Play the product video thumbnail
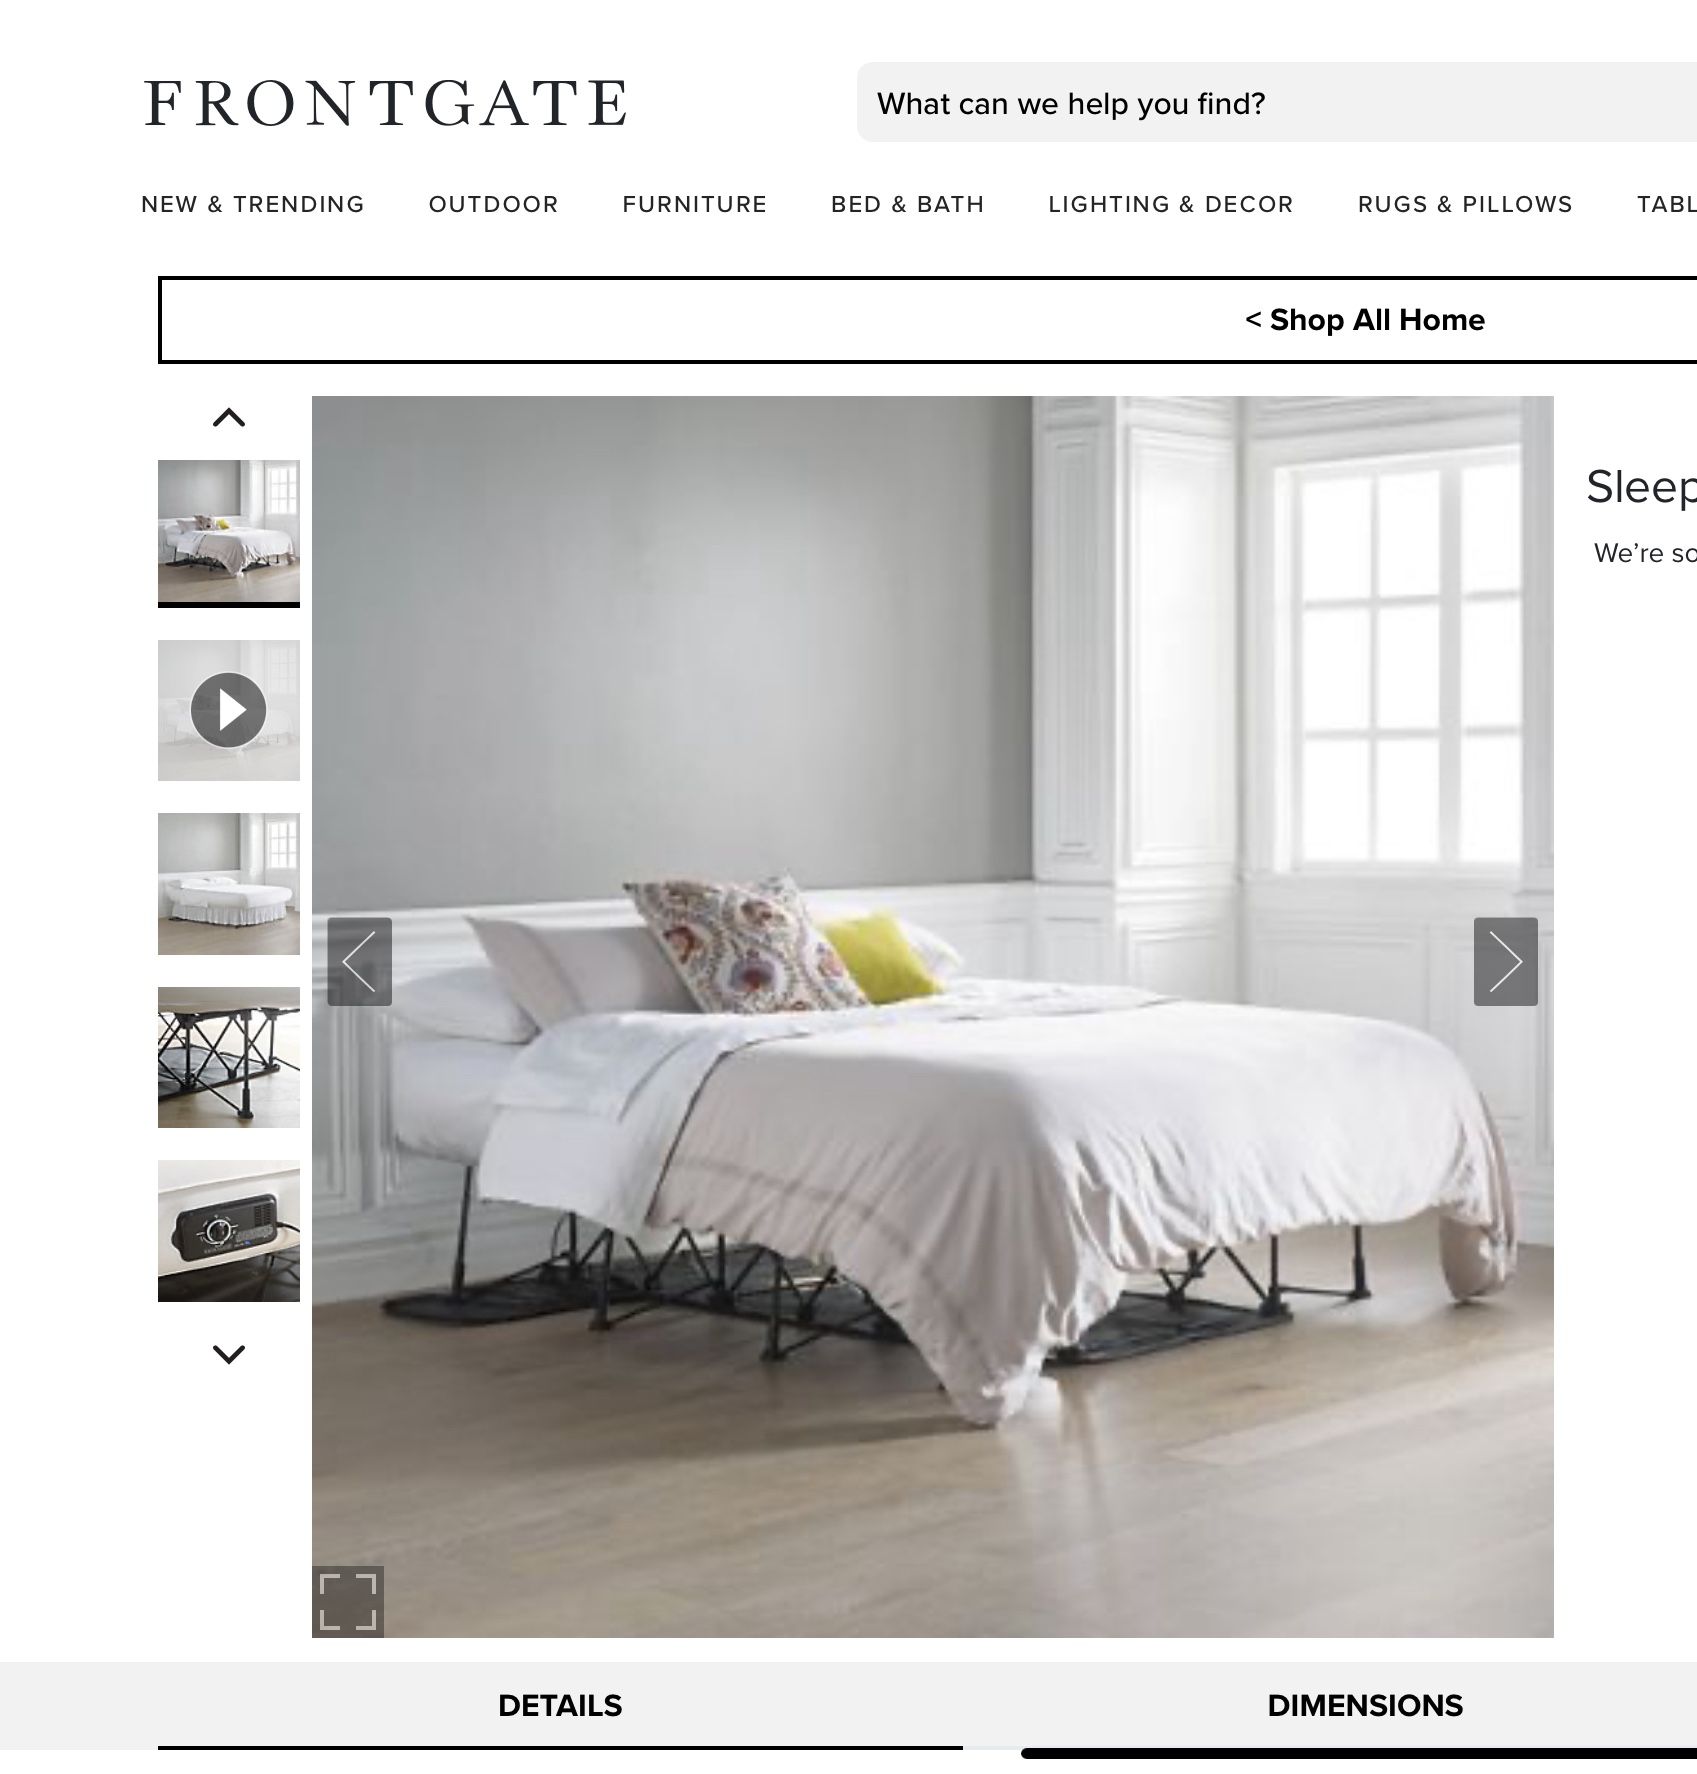The height and width of the screenshot is (1774, 1697). coord(229,710)
